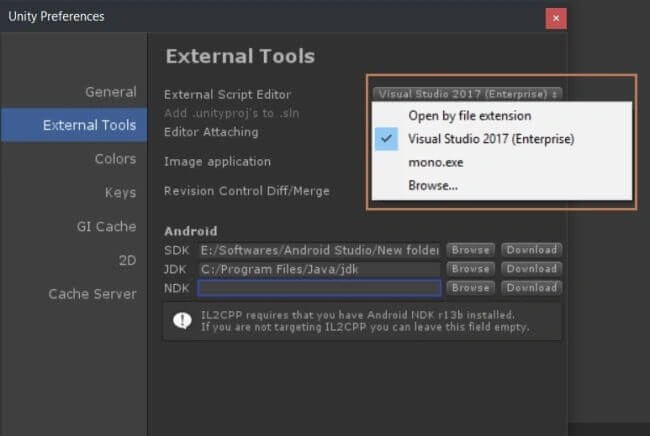Open the Keys preferences section
Screen dimensions: 650x436
point(120,192)
